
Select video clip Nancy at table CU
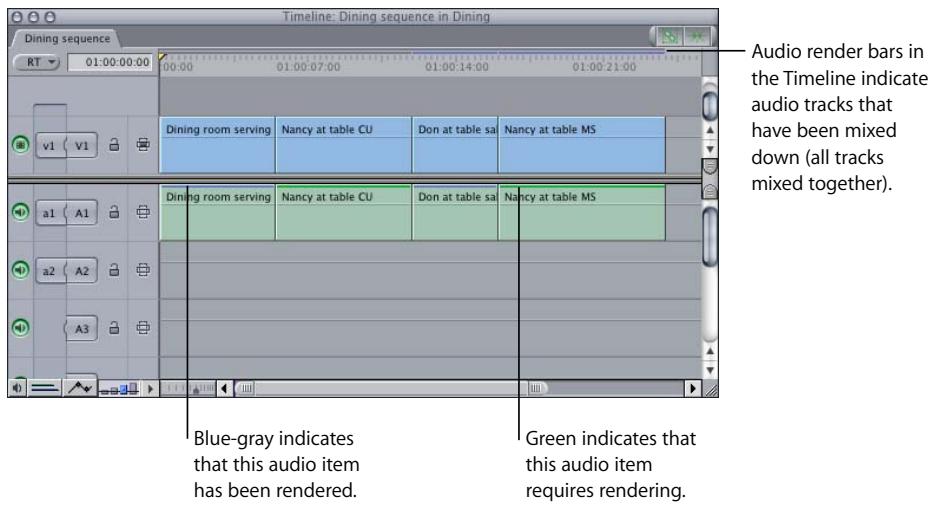tap(343, 145)
